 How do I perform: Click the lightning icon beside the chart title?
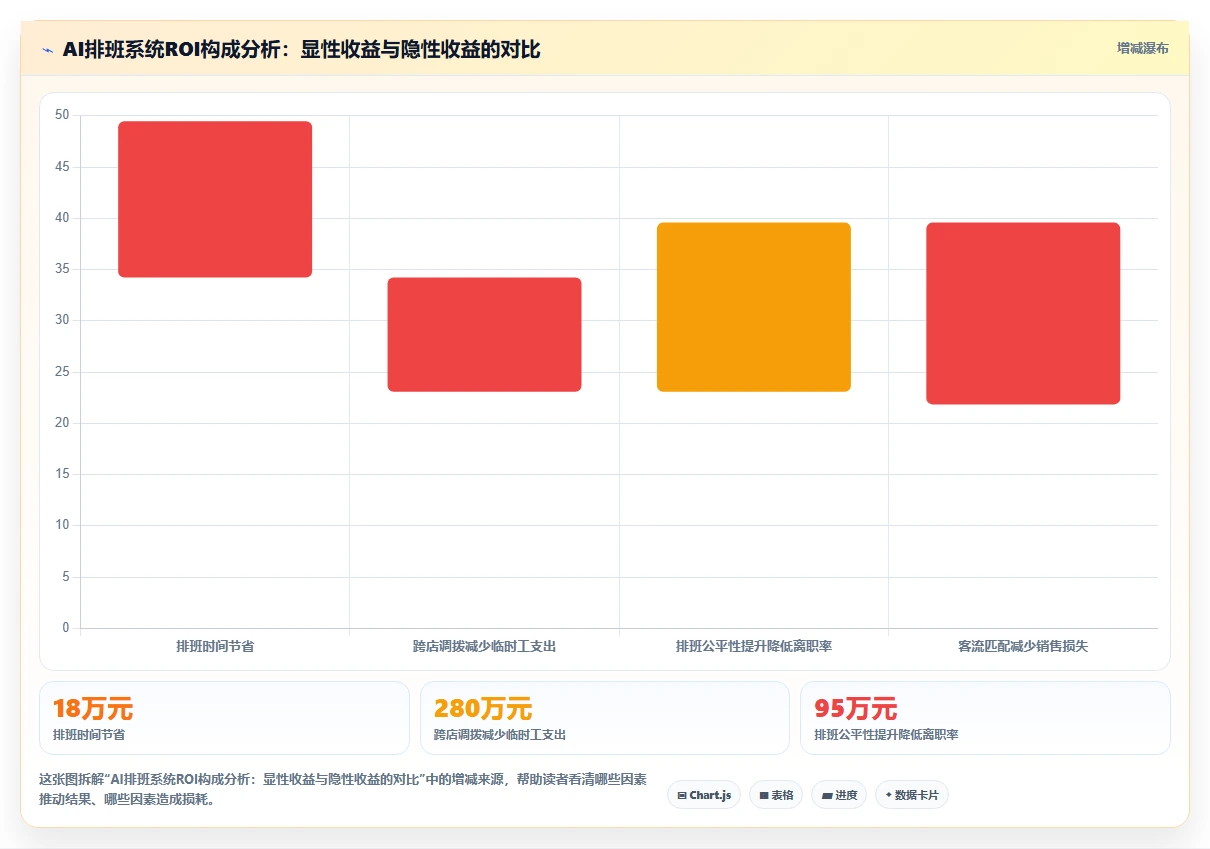click(x=47, y=50)
